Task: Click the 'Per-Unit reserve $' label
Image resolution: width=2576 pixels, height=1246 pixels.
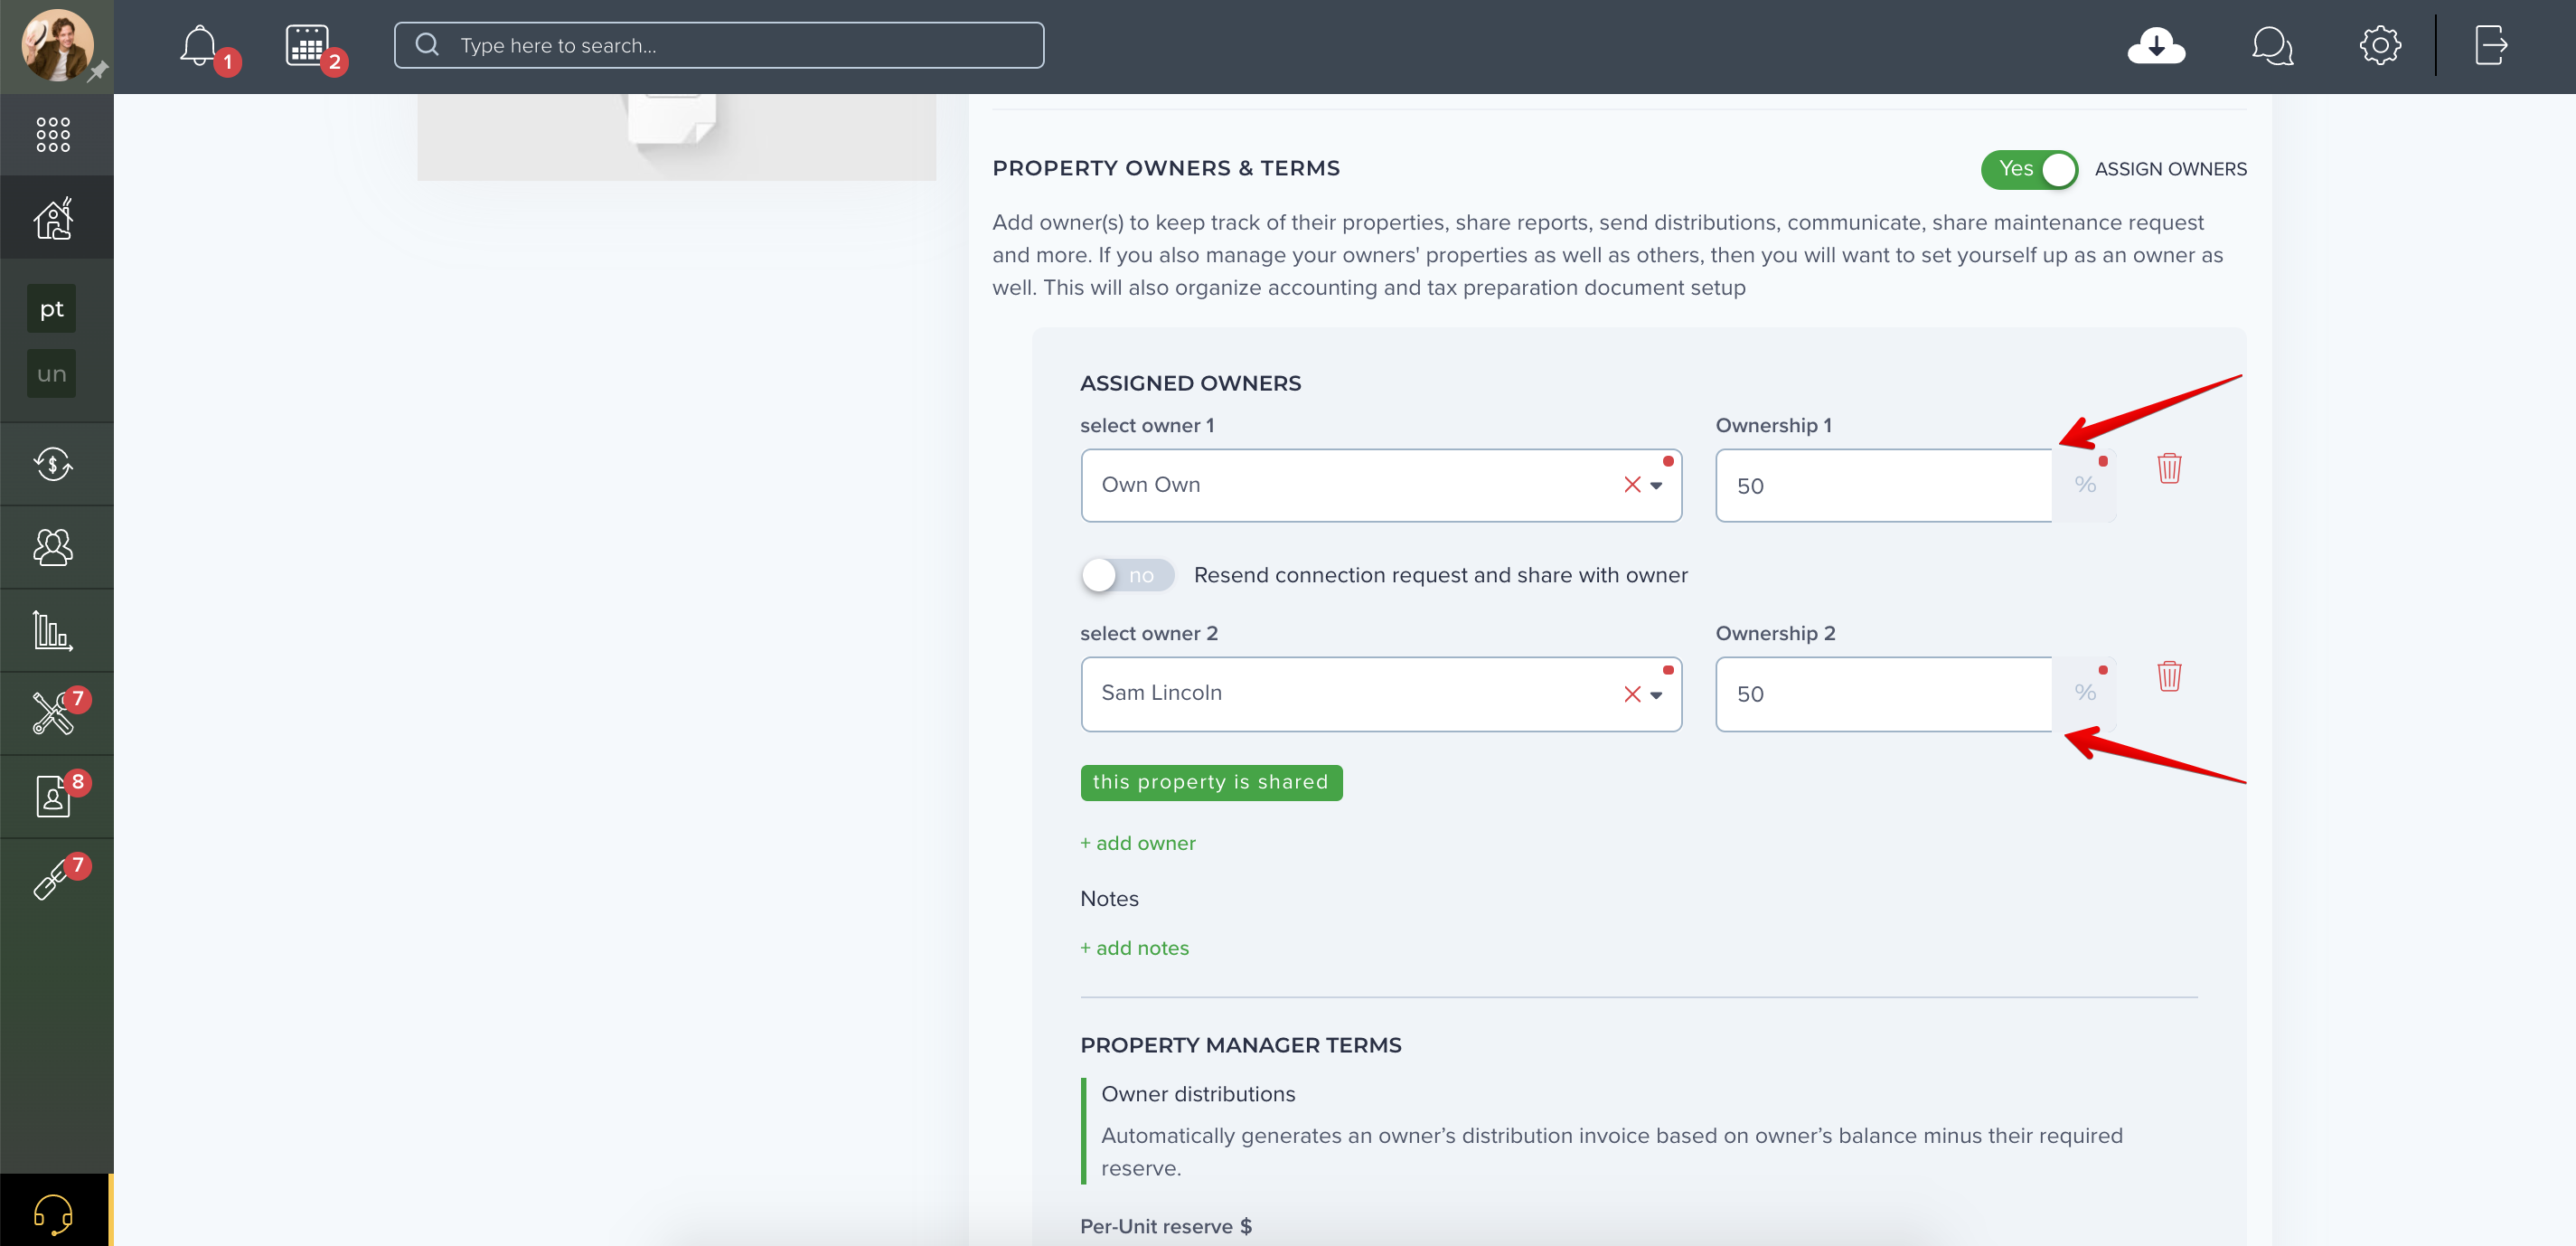Action: 1165,1226
